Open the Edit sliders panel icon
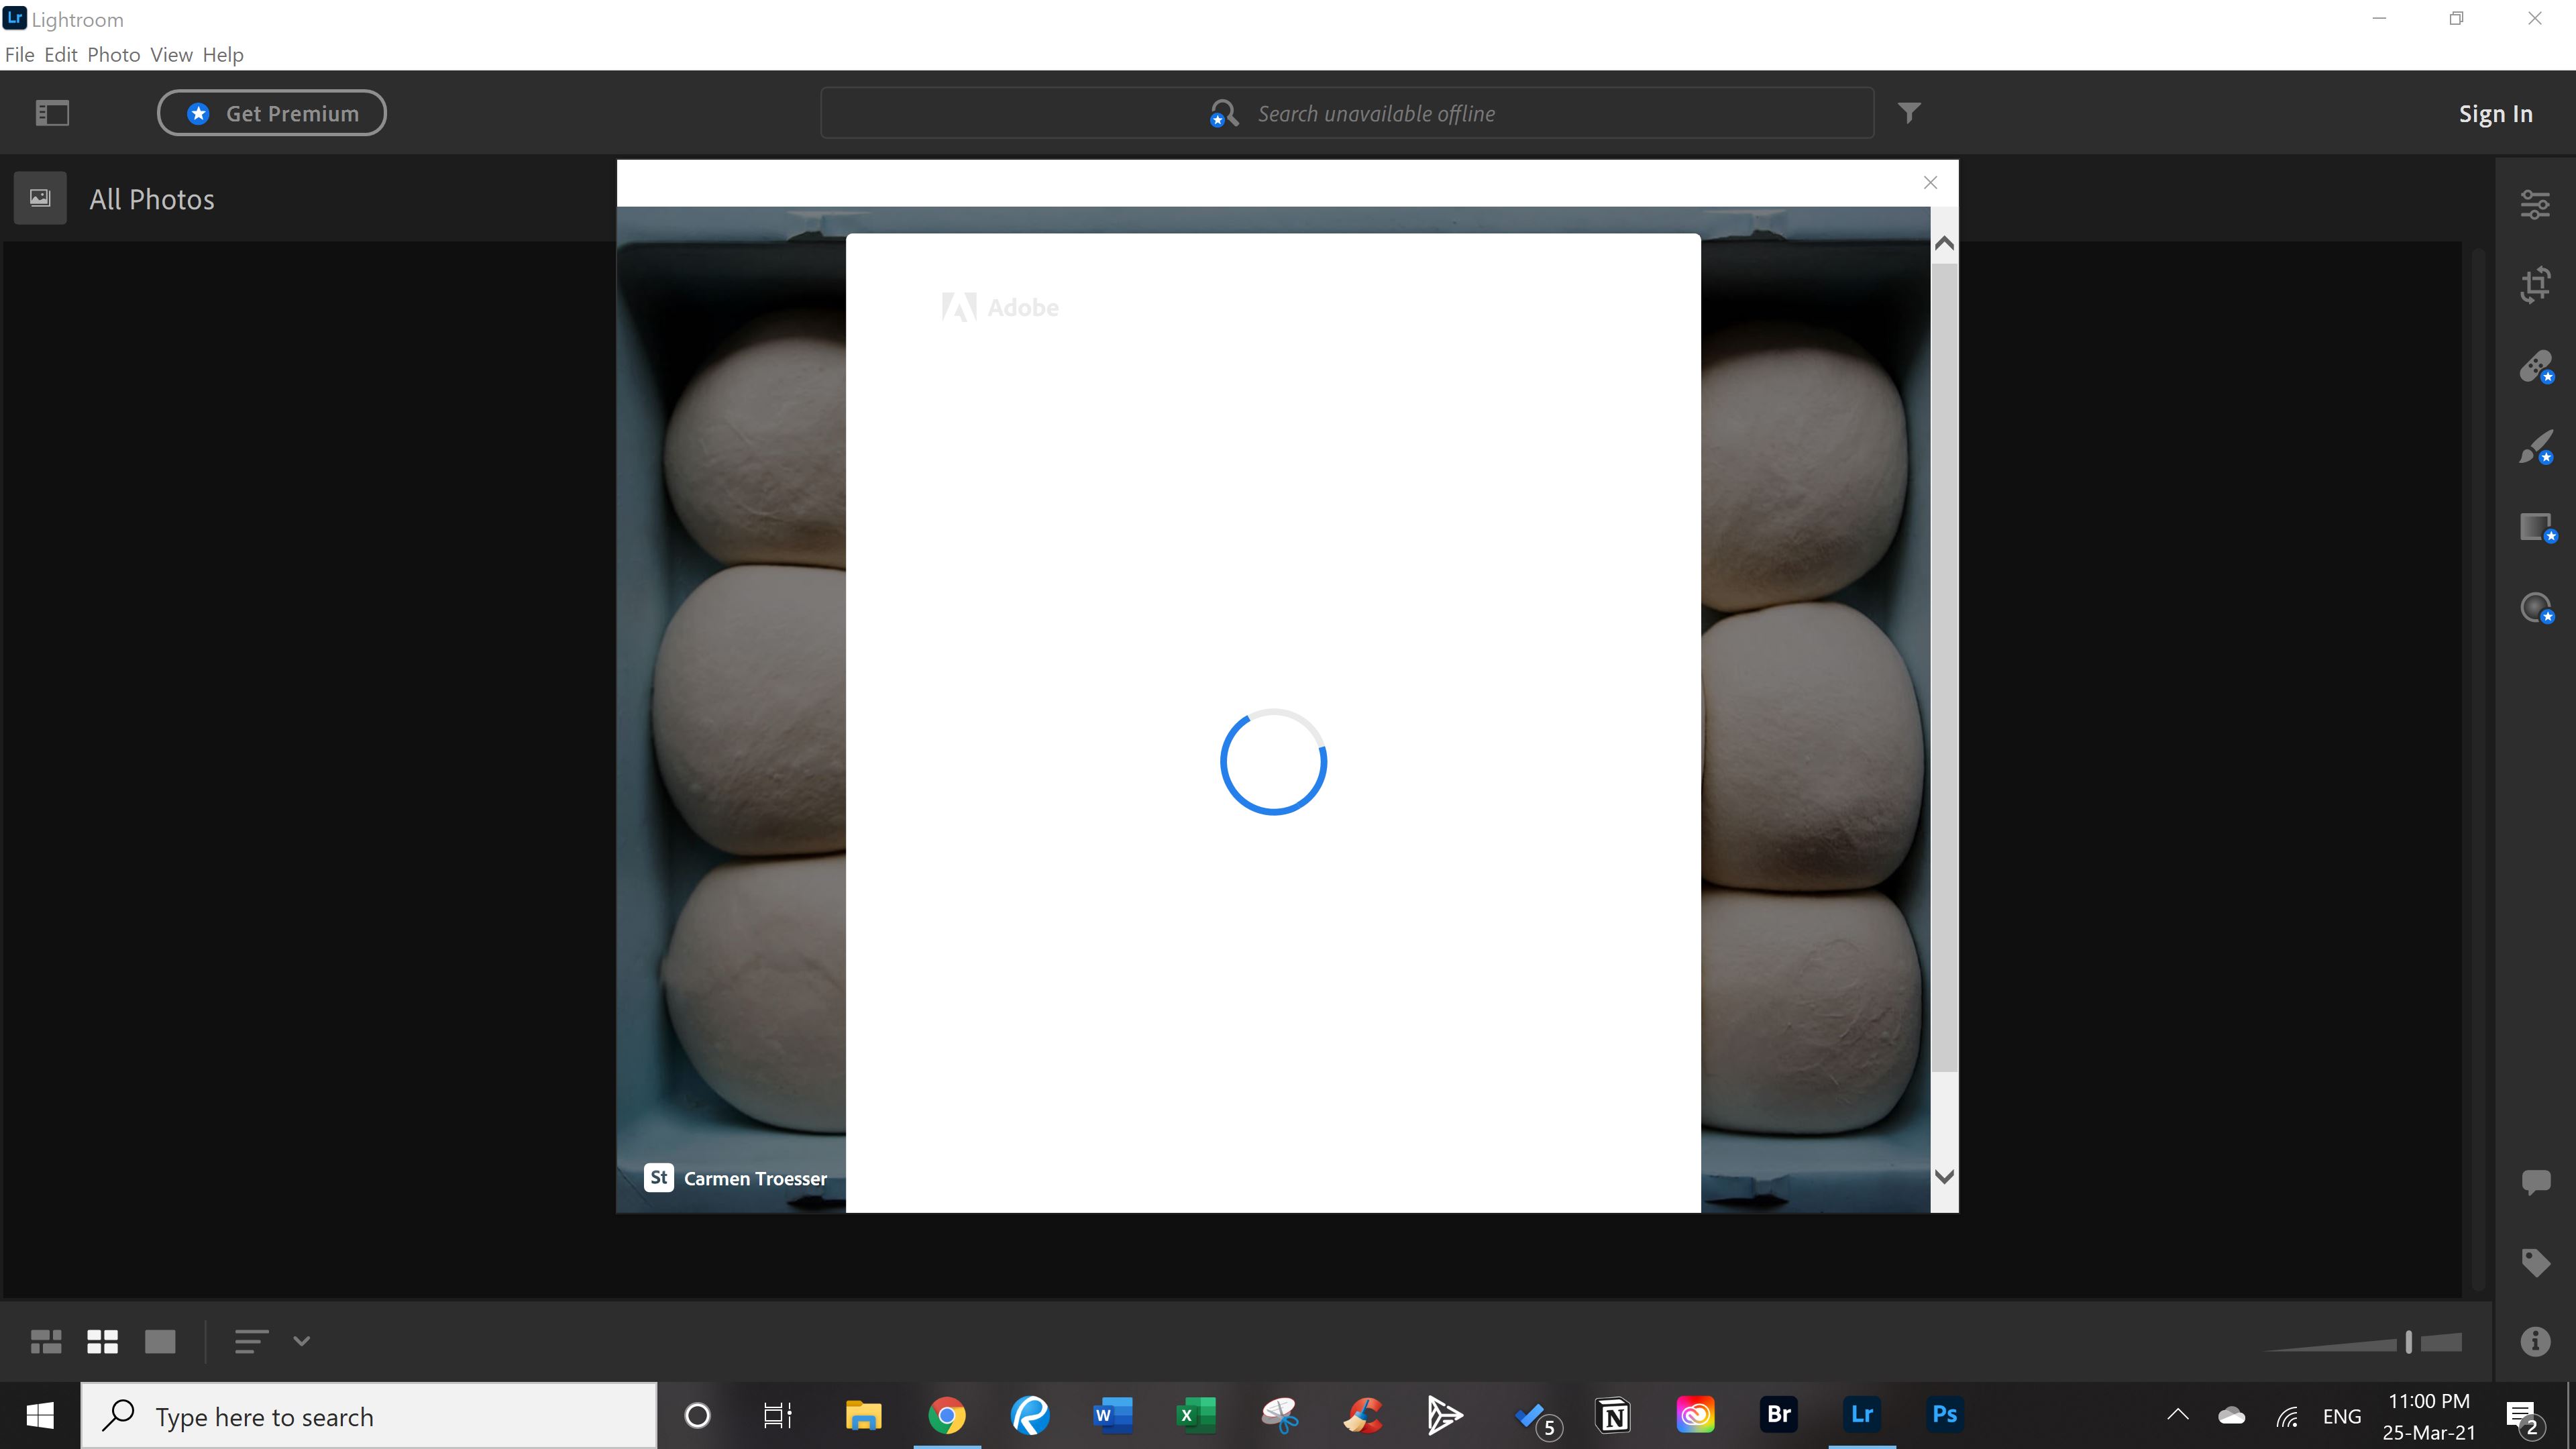2576x1449 pixels. click(x=2534, y=205)
